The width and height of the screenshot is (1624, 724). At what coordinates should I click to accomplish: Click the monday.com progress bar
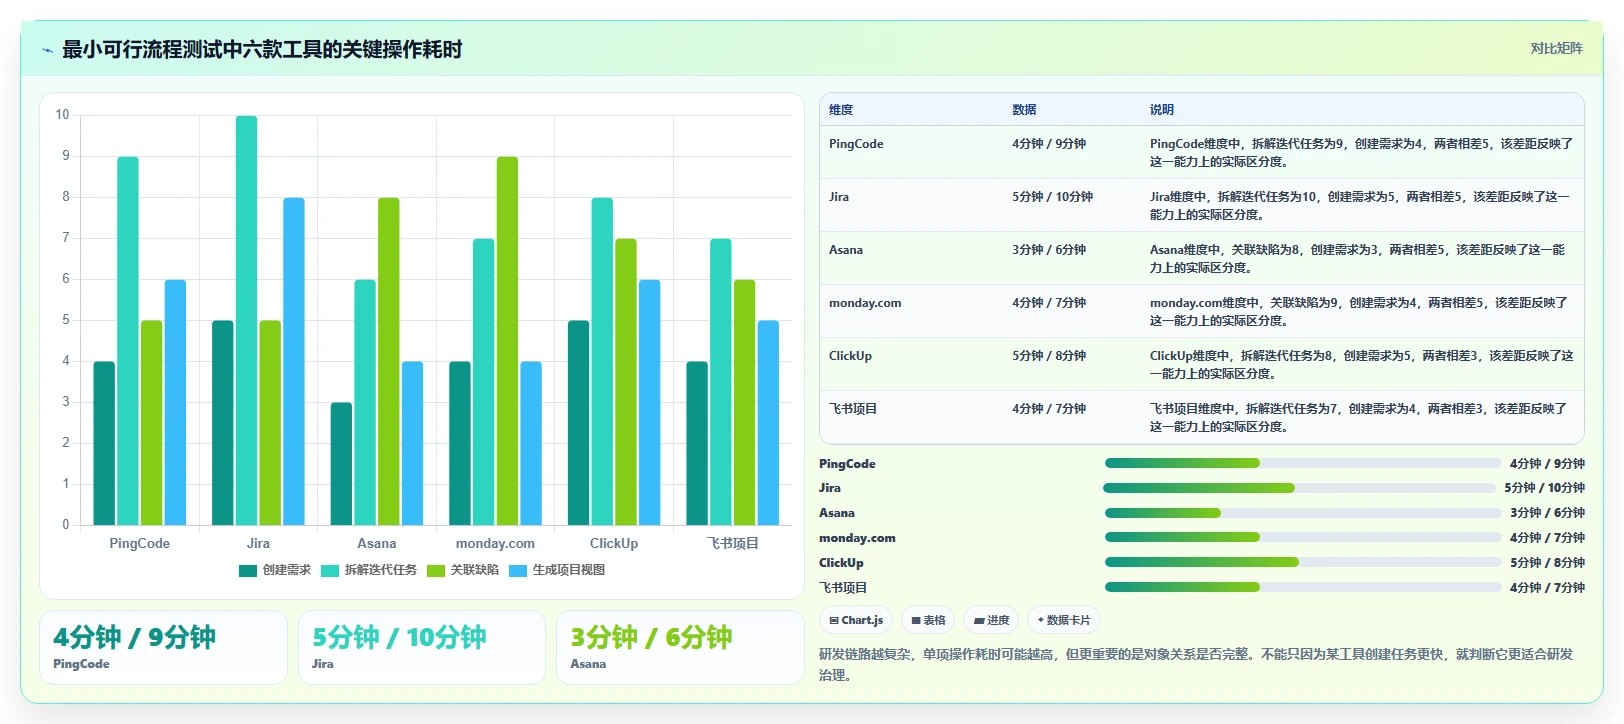1304,537
